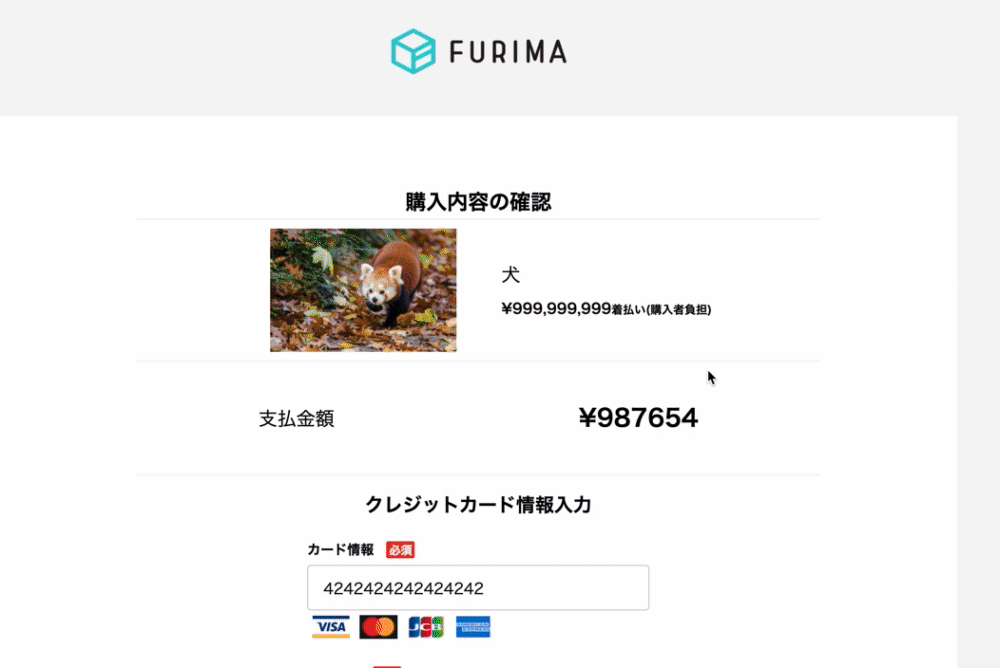Click the 支払金額 label
The image size is (1000, 668).
tap(297, 419)
